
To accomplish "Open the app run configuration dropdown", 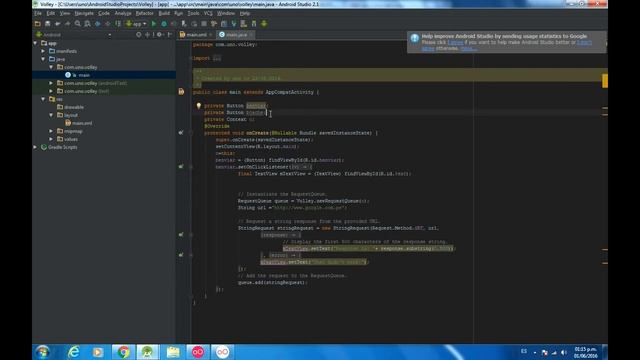I will [x=136, y=24].
